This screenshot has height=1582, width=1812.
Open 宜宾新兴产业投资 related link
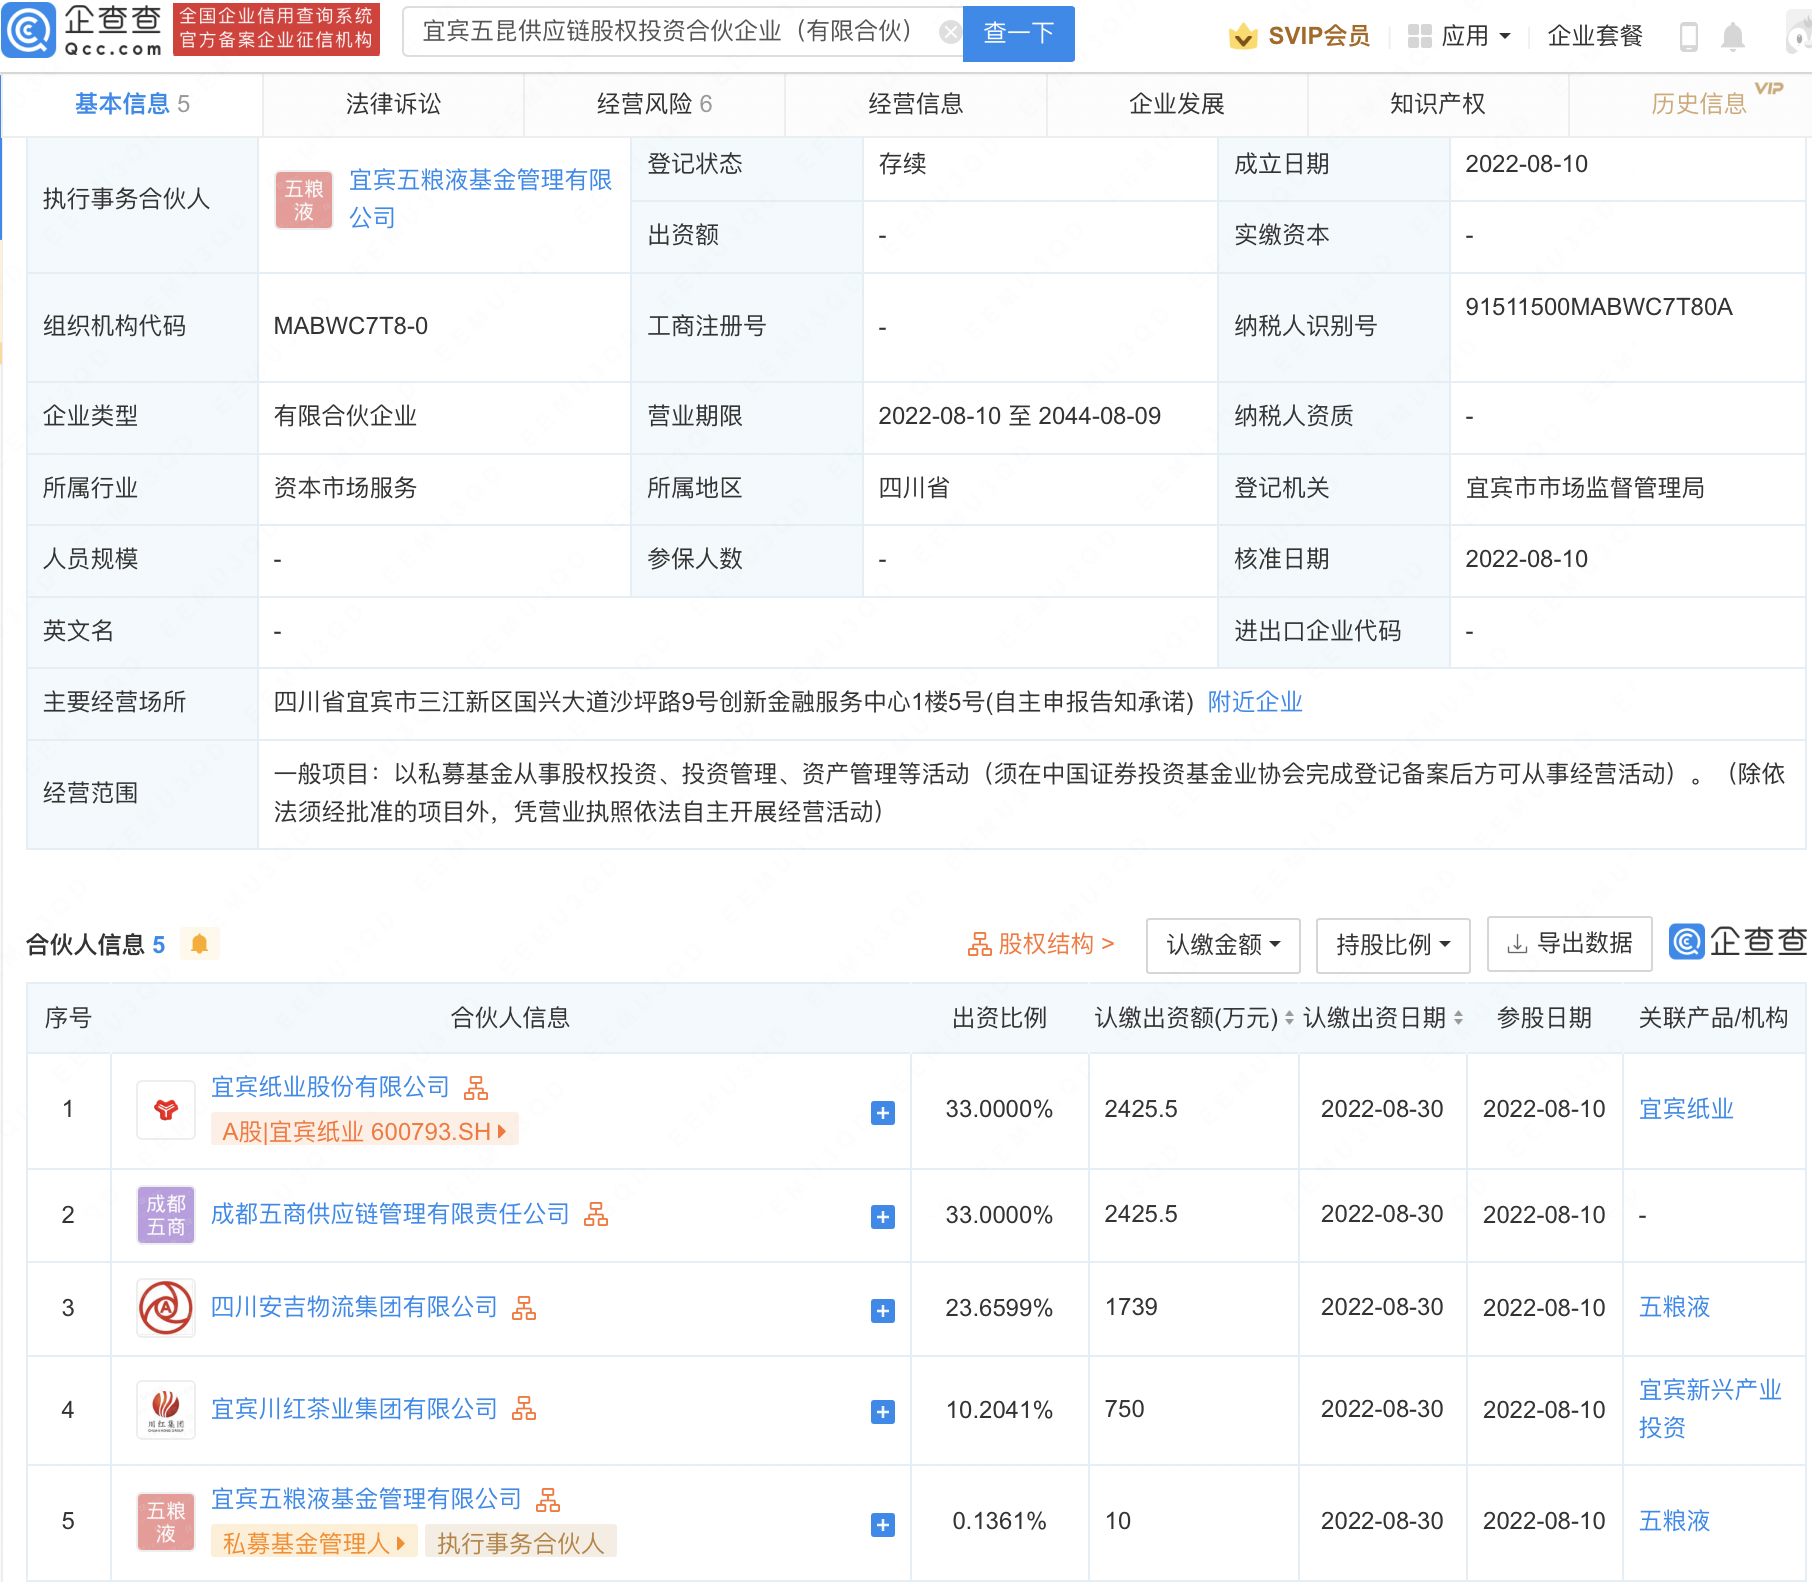(x=1710, y=1409)
